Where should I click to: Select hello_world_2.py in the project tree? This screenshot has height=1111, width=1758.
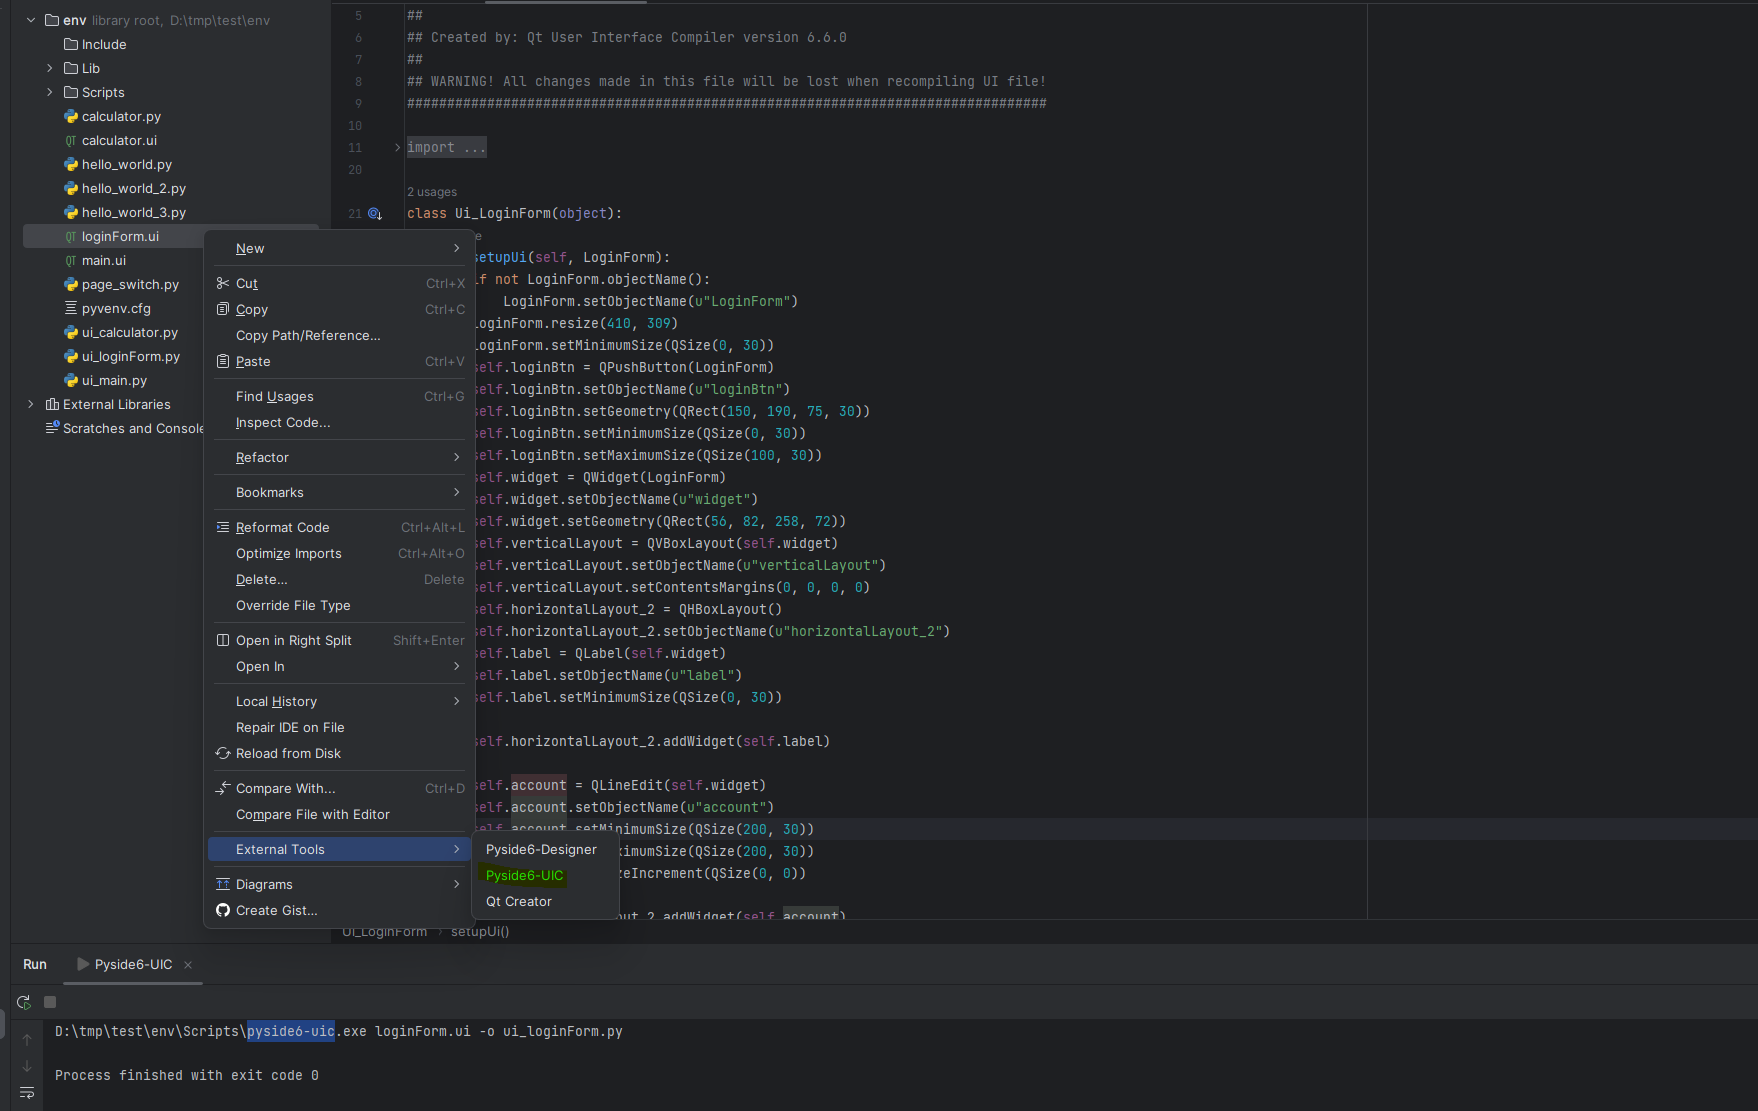[x=134, y=189]
